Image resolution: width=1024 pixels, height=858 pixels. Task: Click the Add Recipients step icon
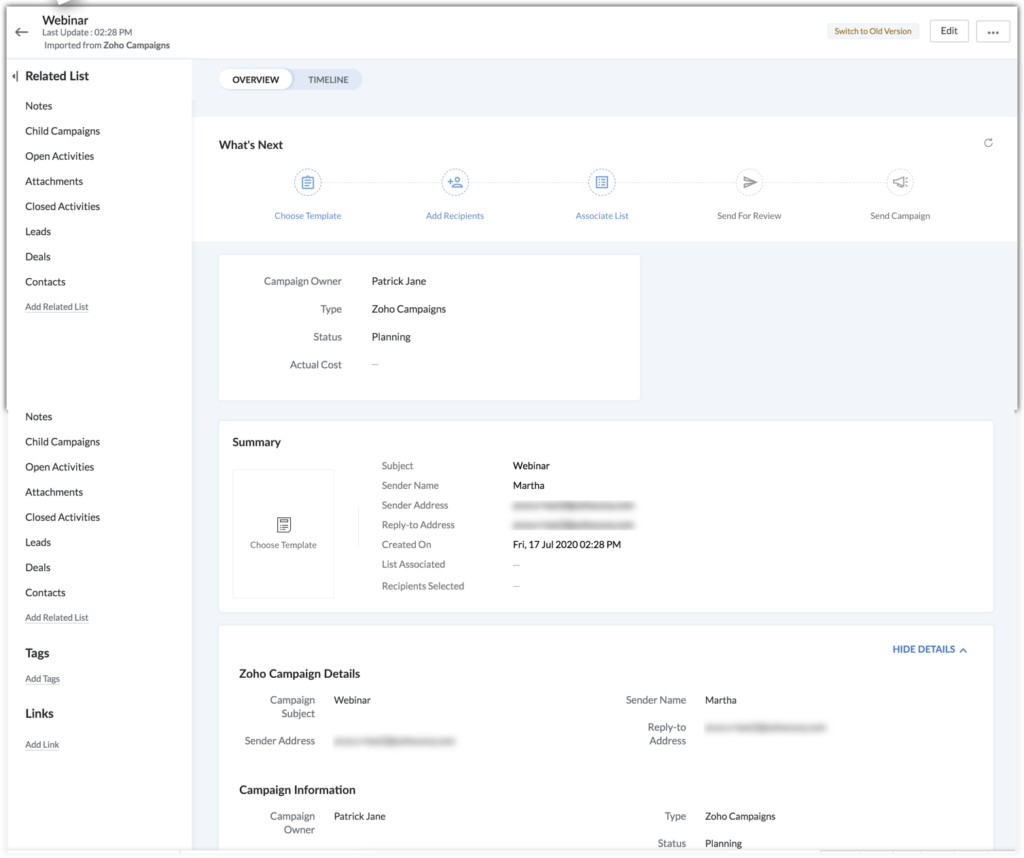[x=454, y=182]
